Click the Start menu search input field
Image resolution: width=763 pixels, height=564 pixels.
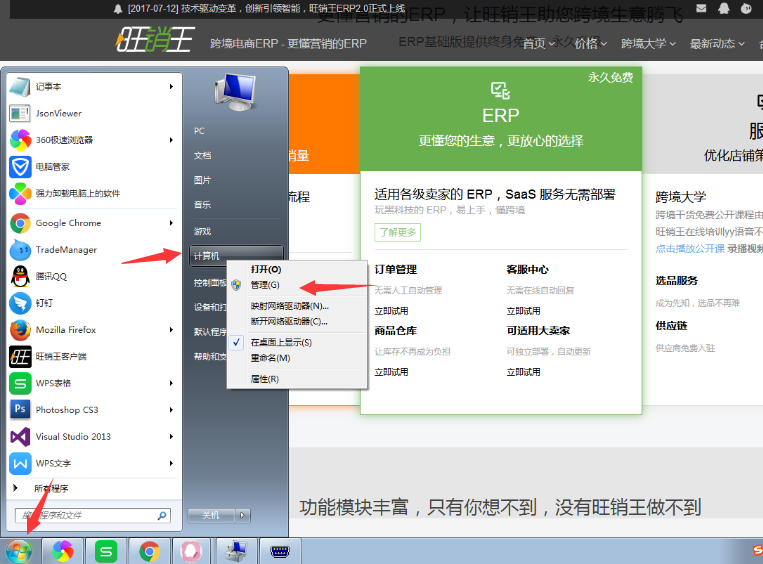[93, 515]
